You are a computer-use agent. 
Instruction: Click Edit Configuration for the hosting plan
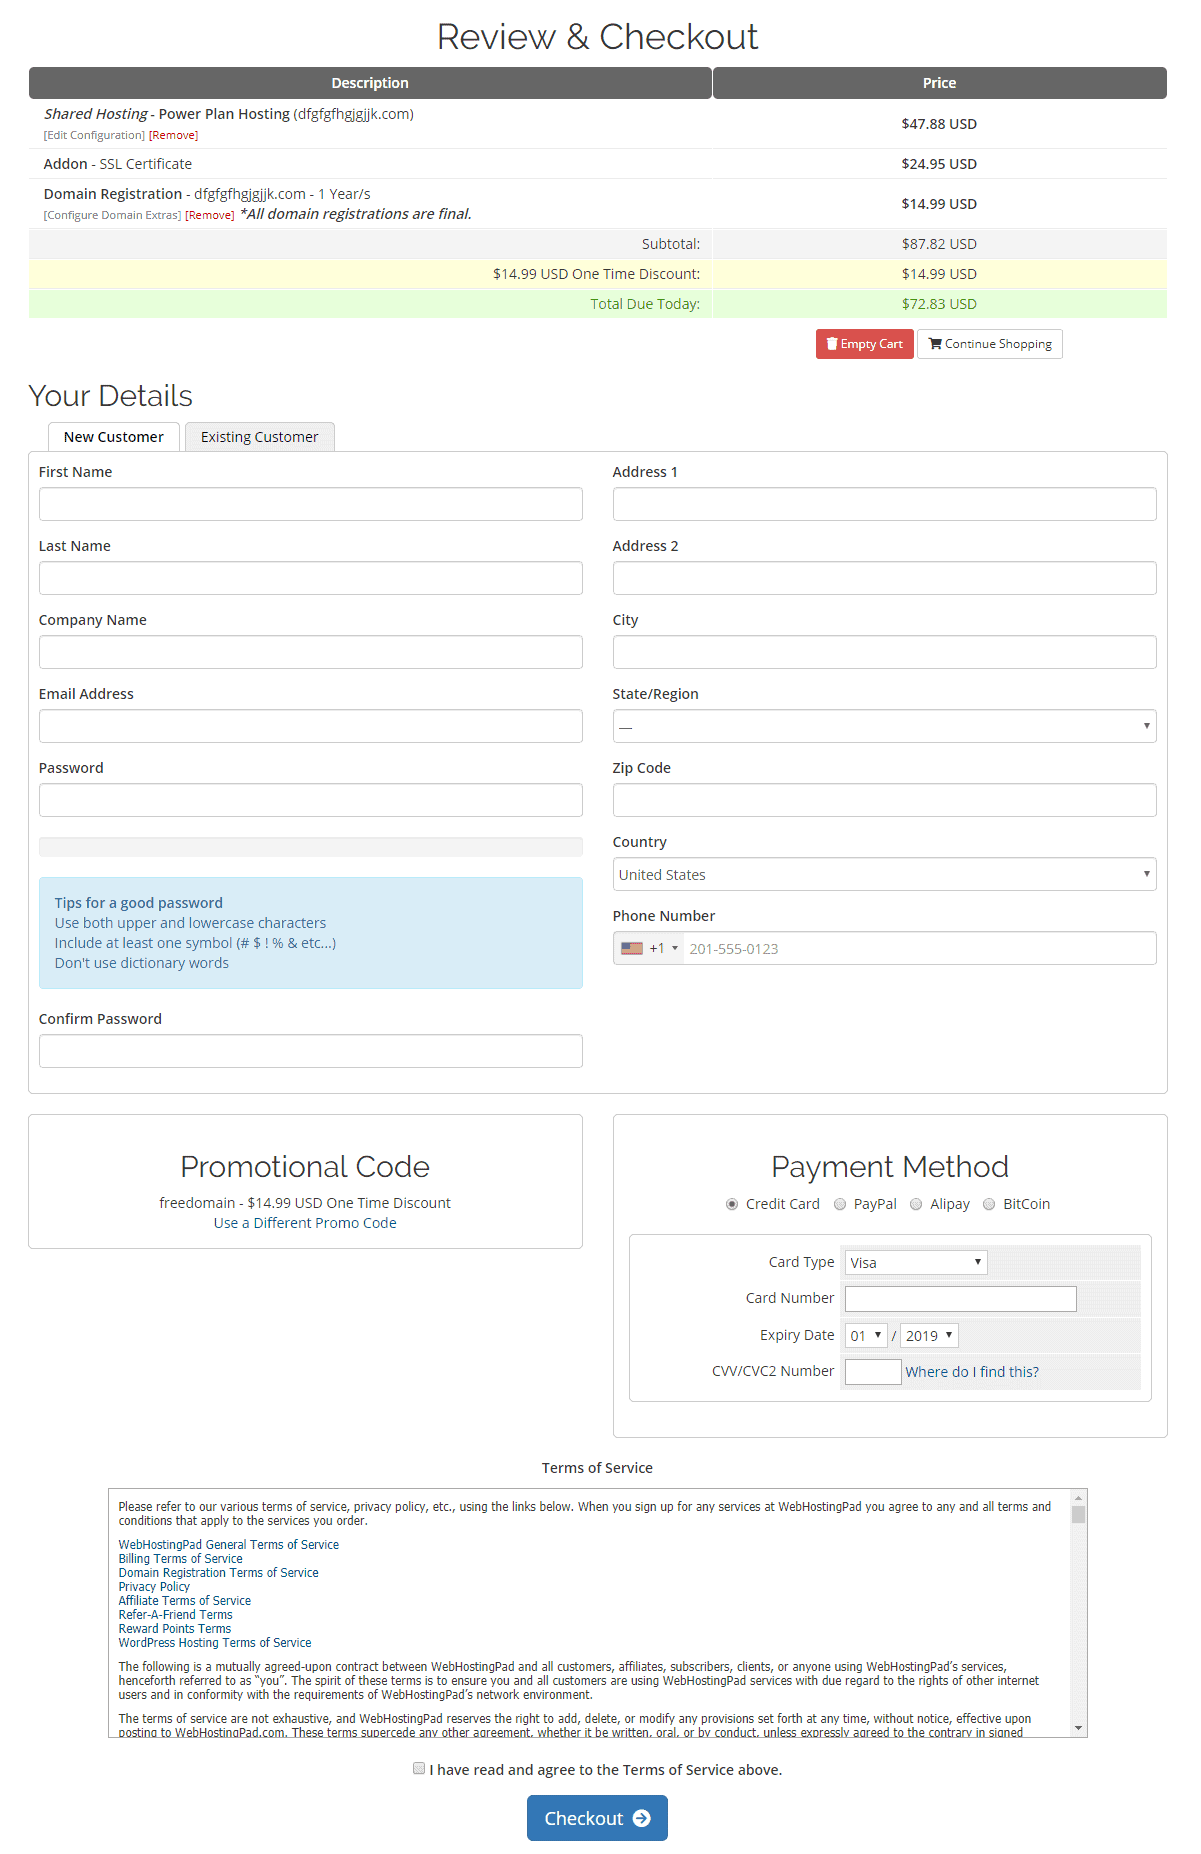coord(94,135)
